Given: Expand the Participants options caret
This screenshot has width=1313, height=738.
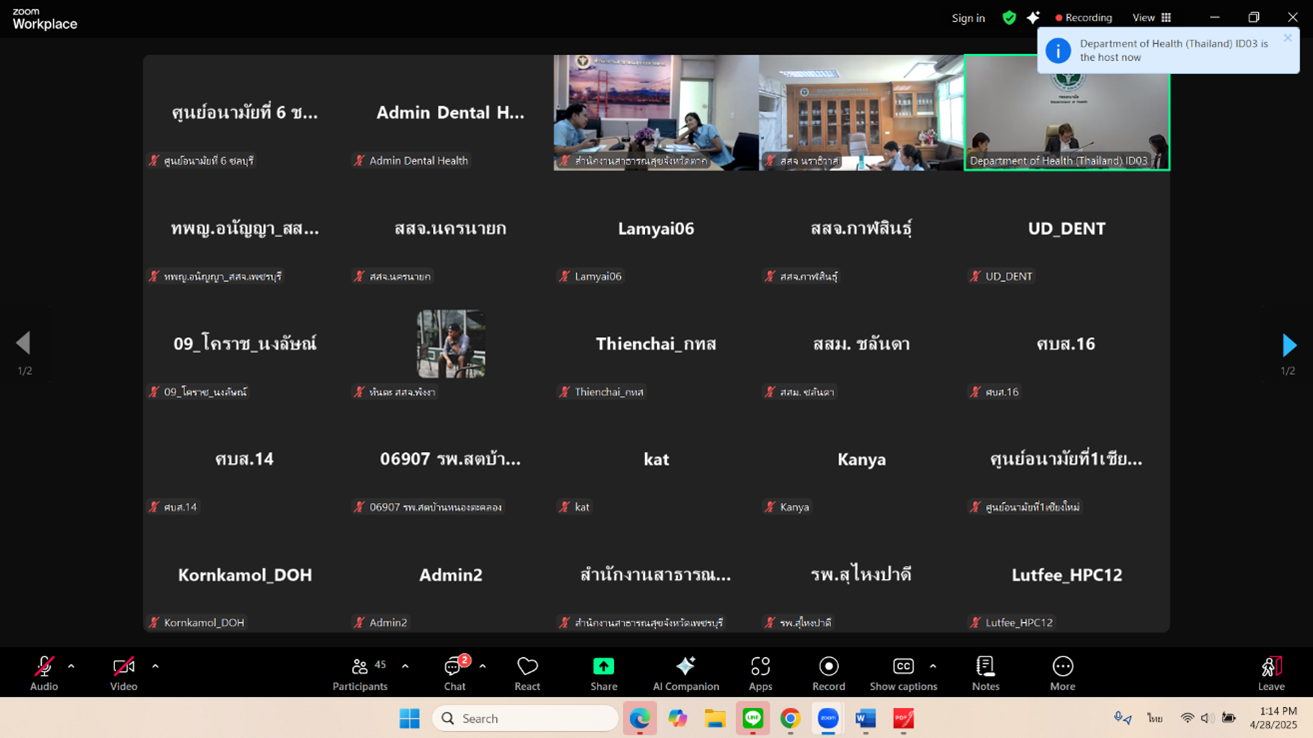Looking at the screenshot, I should 405,666.
